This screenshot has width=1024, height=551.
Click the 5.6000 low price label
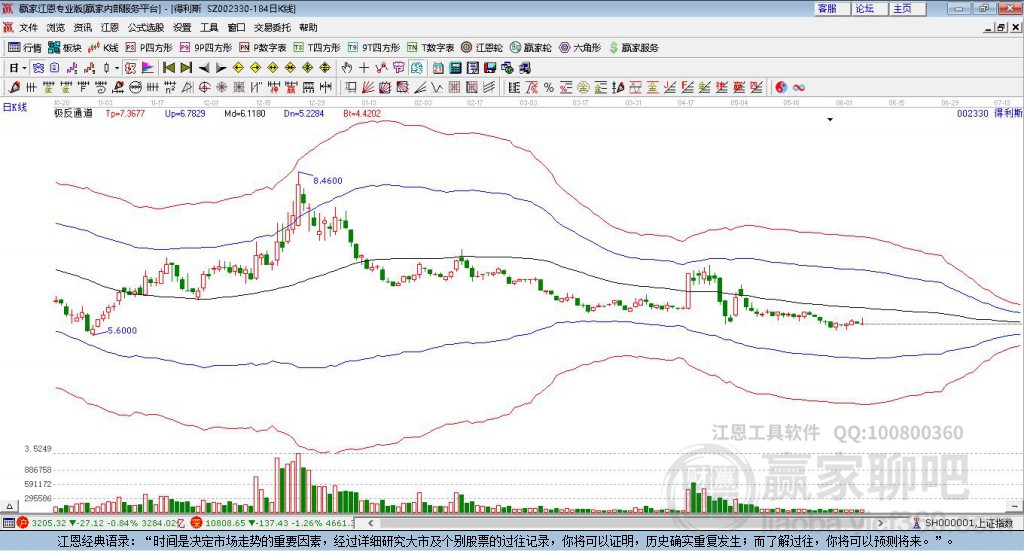[x=122, y=330]
